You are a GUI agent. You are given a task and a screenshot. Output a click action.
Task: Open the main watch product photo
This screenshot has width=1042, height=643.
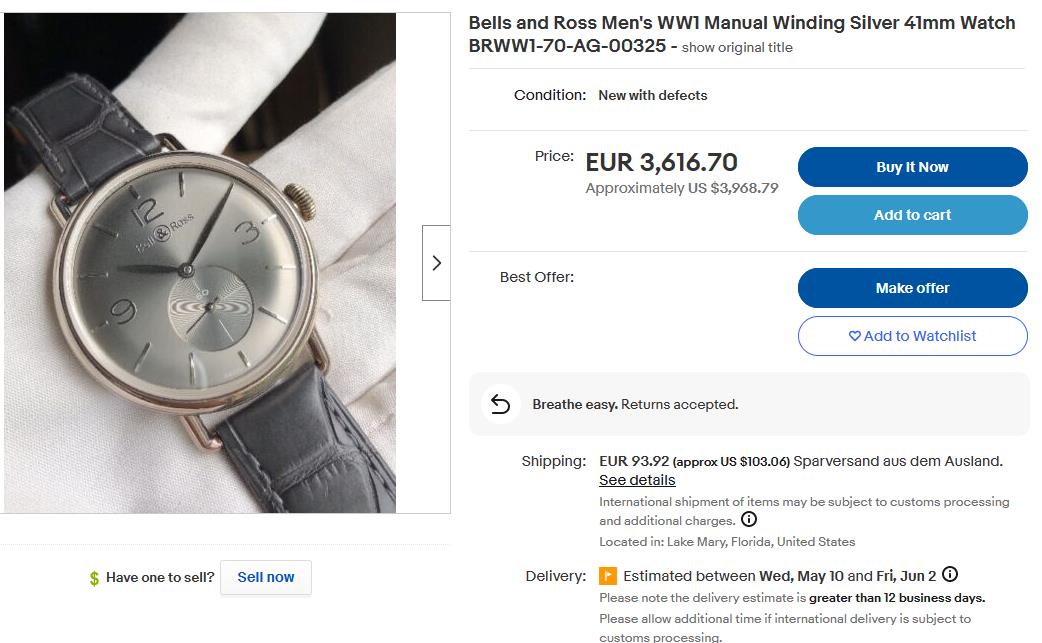200,263
